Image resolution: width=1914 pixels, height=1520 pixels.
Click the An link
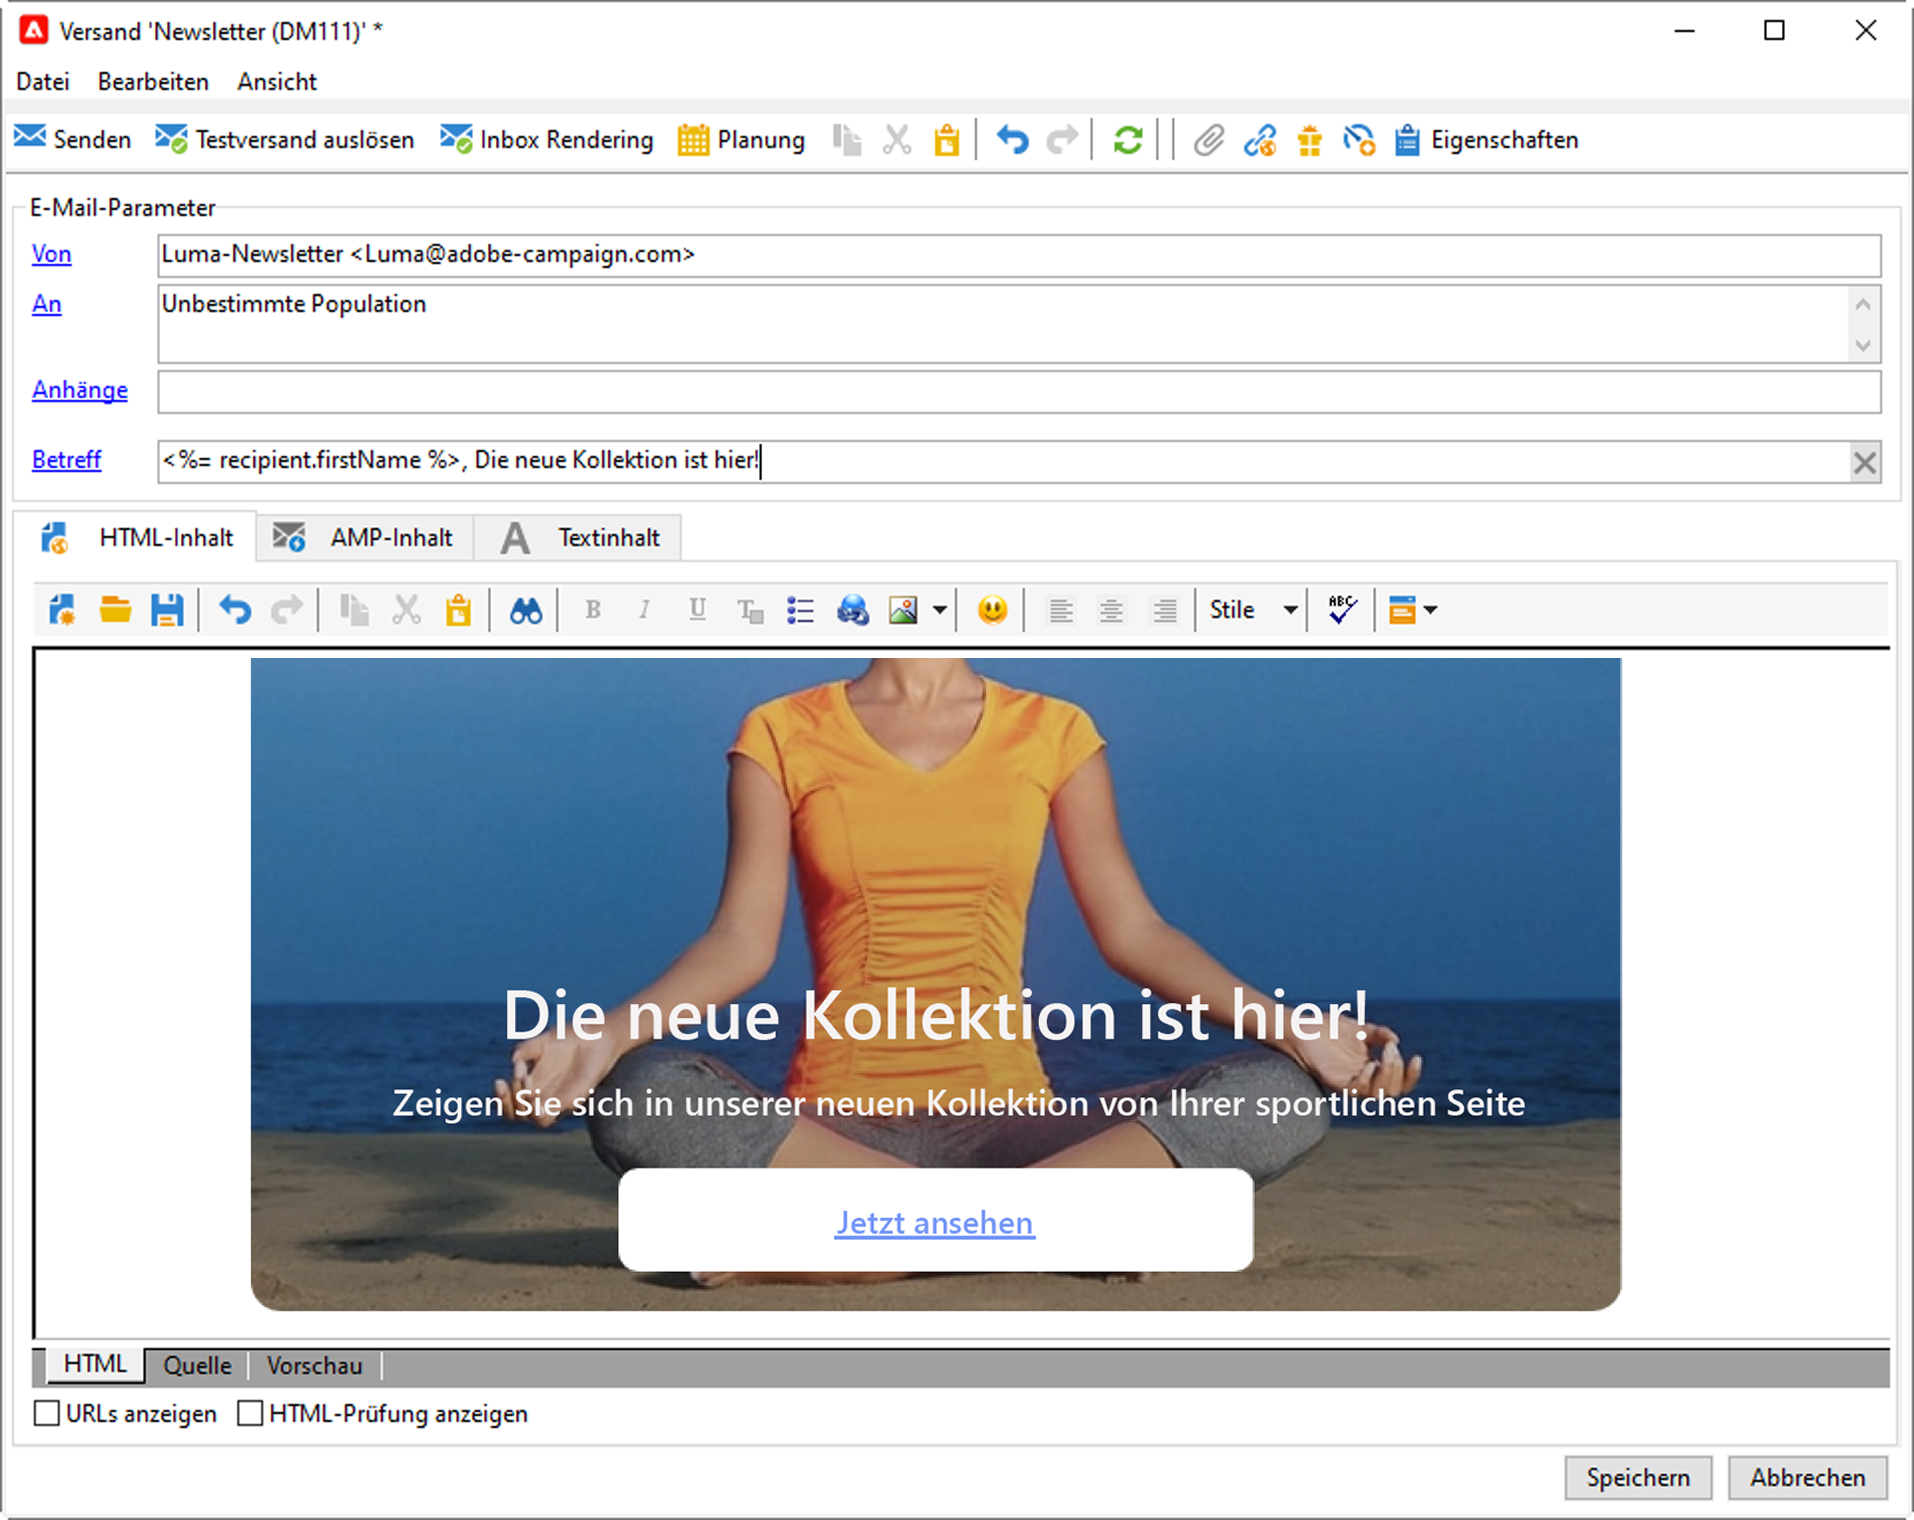pyautogui.click(x=46, y=304)
